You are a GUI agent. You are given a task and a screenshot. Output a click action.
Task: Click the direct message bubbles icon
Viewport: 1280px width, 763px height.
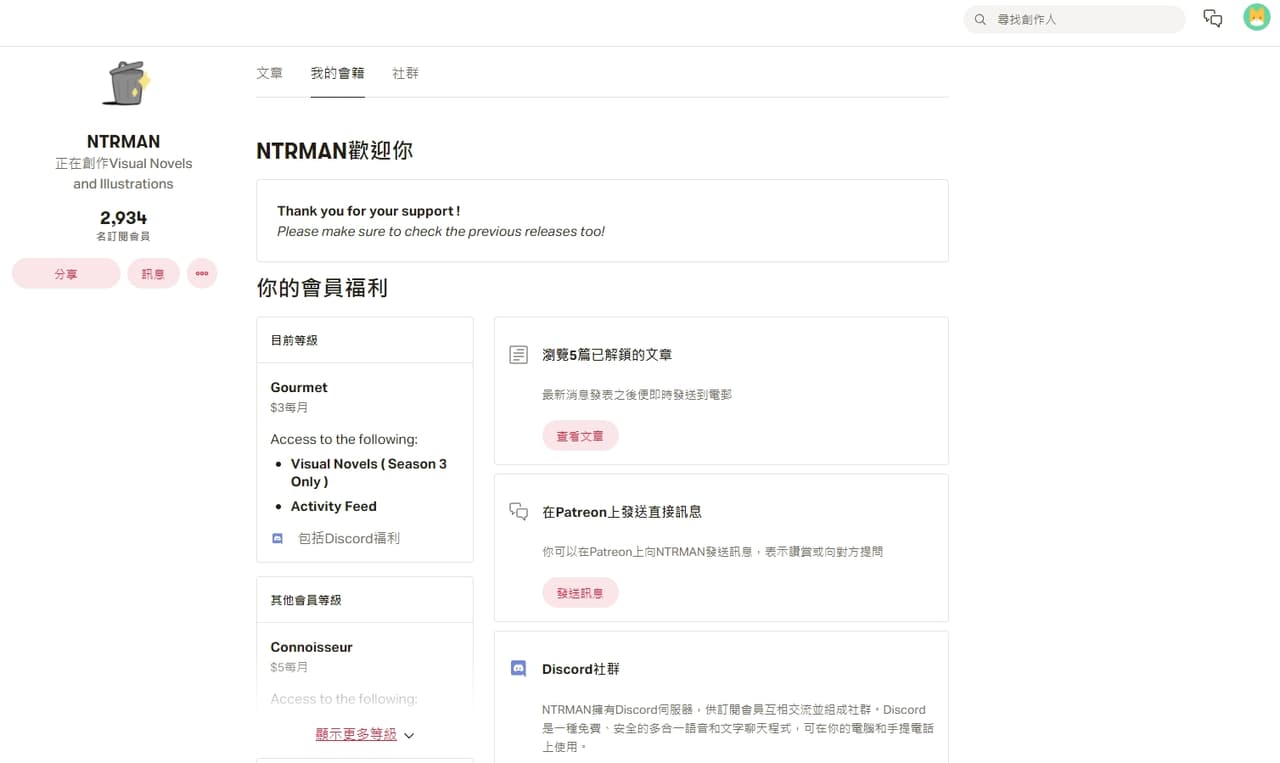click(518, 512)
